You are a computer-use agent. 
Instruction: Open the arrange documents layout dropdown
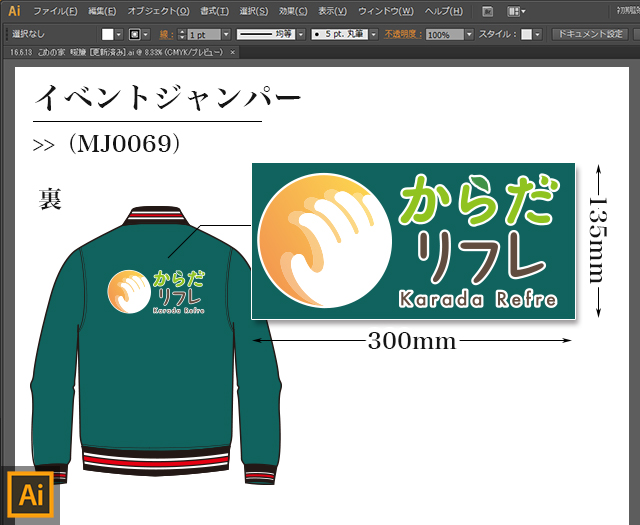point(516,11)
